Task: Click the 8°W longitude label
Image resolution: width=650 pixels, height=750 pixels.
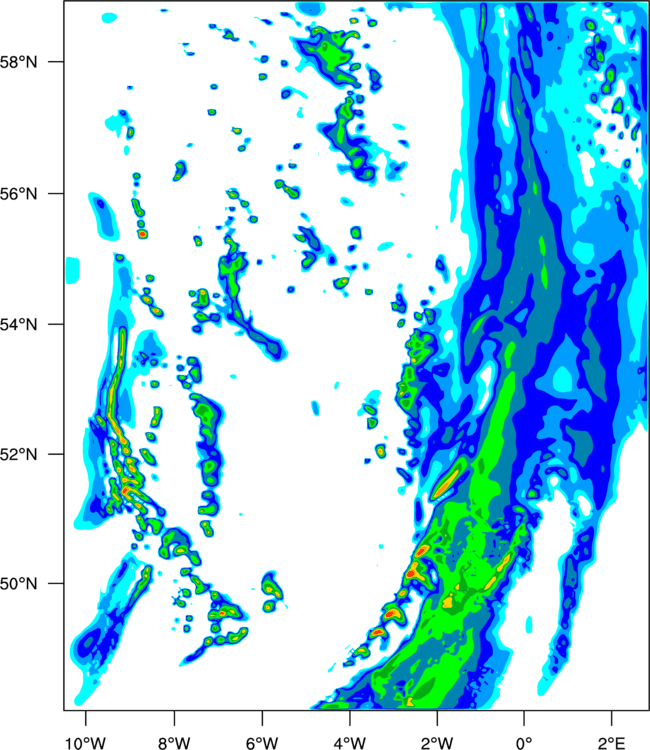Action: (174, 743)
